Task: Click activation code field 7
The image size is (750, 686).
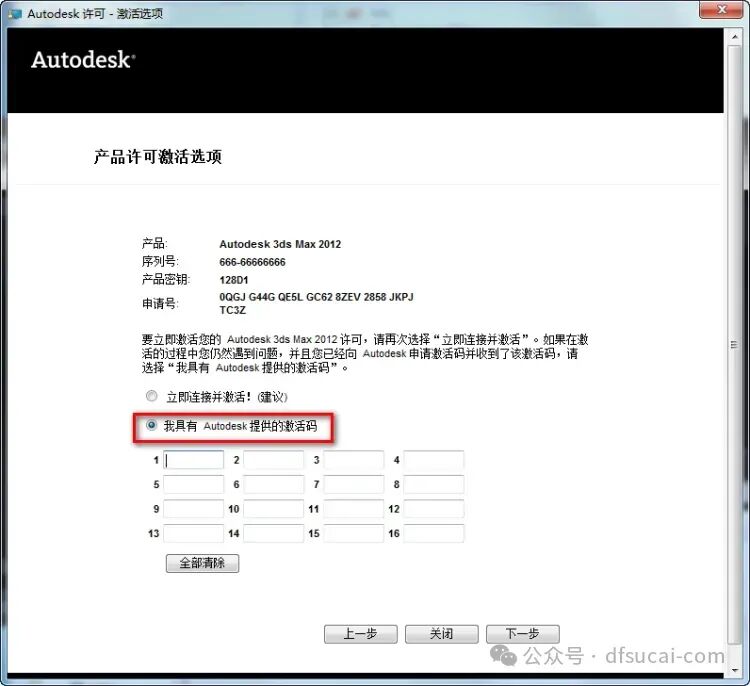Action: [x=353, y=484]
